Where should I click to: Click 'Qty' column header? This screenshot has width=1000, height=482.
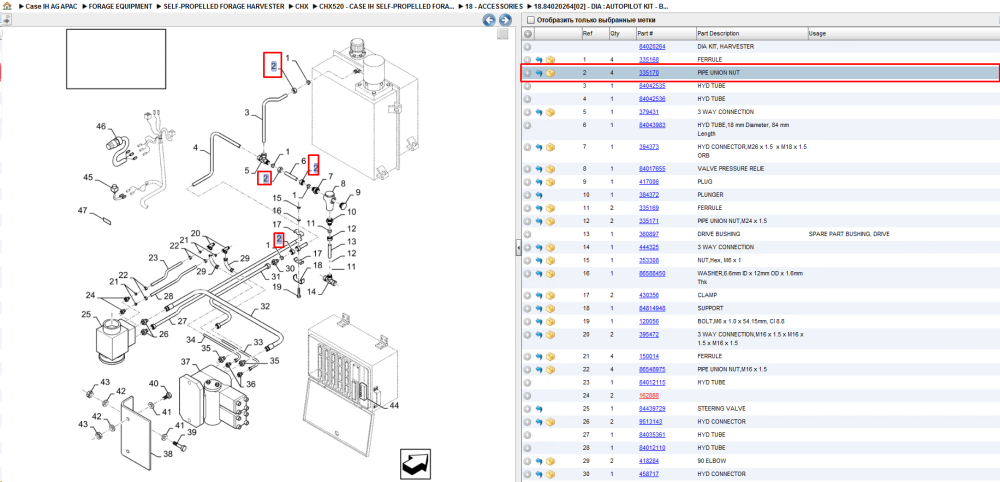[x=615, y=33]
